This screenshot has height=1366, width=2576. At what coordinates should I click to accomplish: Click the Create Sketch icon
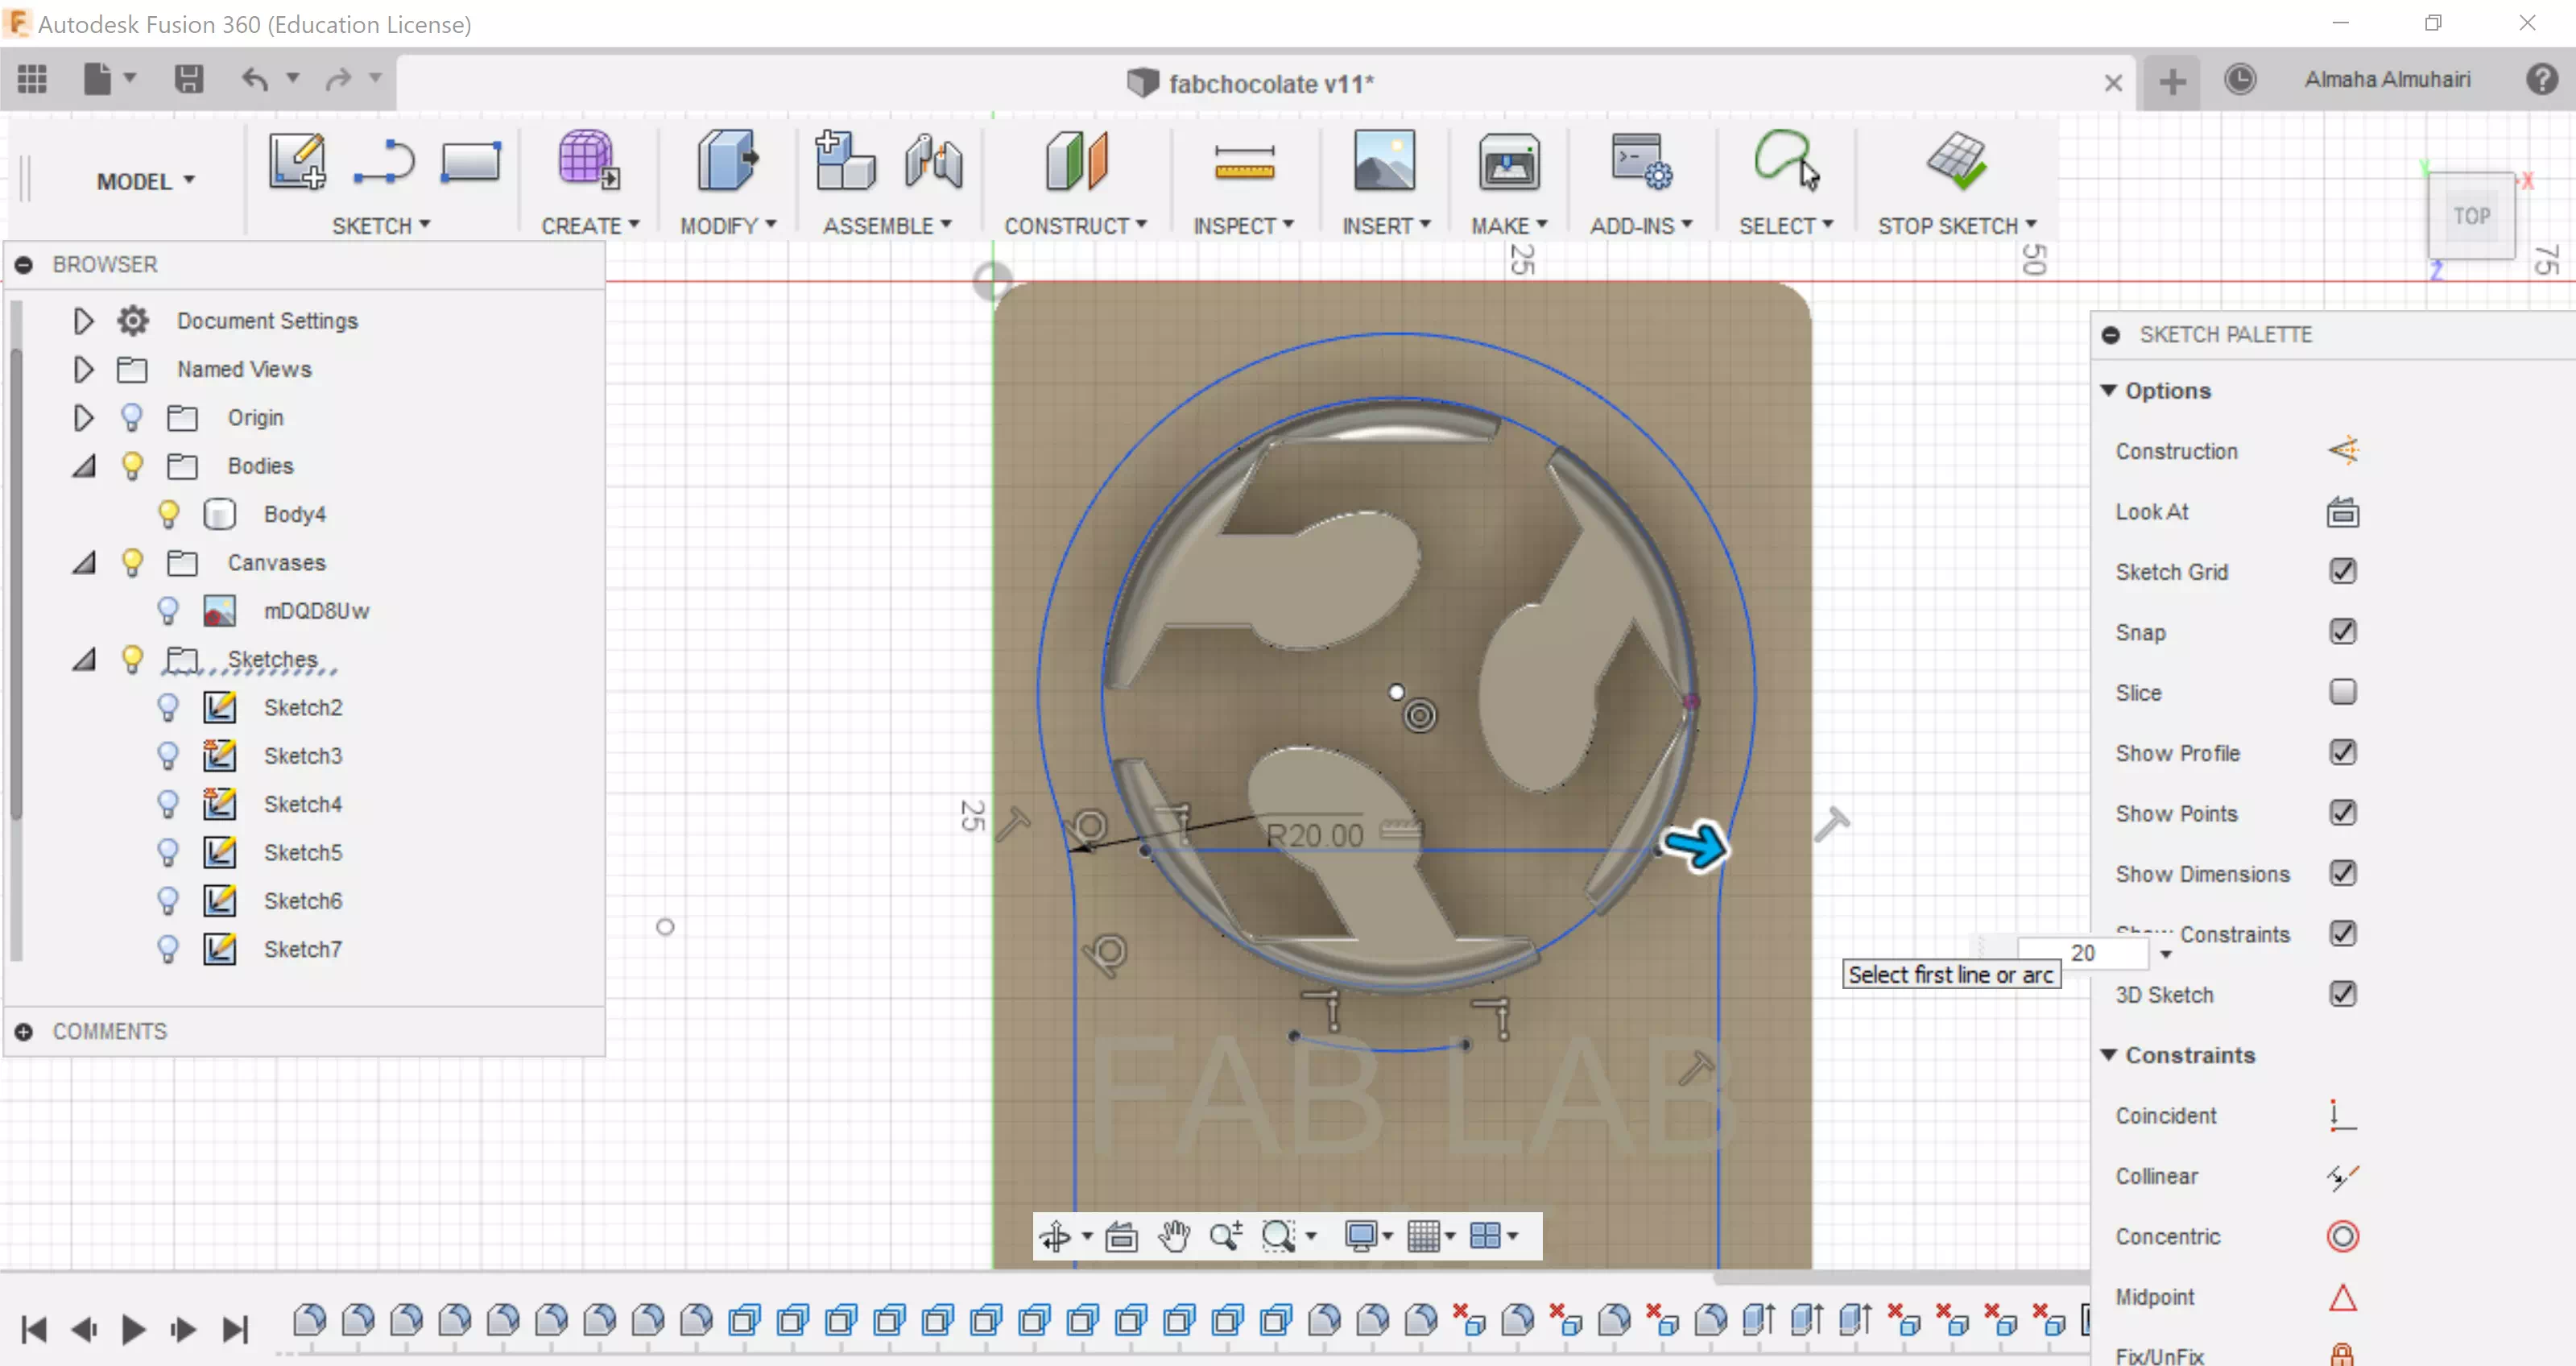[x=296, y=162]
